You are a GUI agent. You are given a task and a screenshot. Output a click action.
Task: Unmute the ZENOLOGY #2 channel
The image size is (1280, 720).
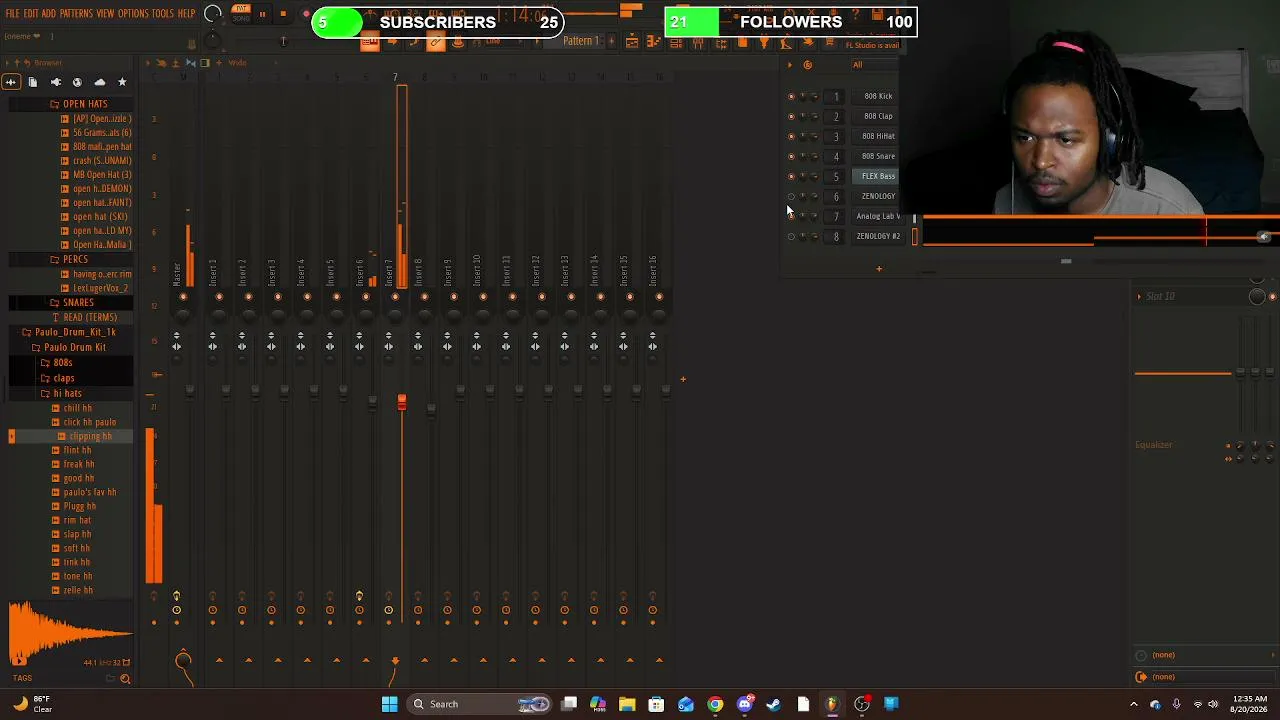(x=791, y=237)
